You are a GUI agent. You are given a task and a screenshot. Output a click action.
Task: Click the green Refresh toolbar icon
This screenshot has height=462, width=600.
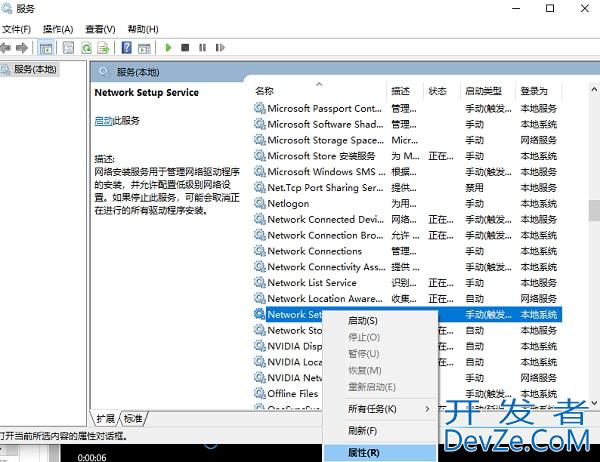coord(86,48)
